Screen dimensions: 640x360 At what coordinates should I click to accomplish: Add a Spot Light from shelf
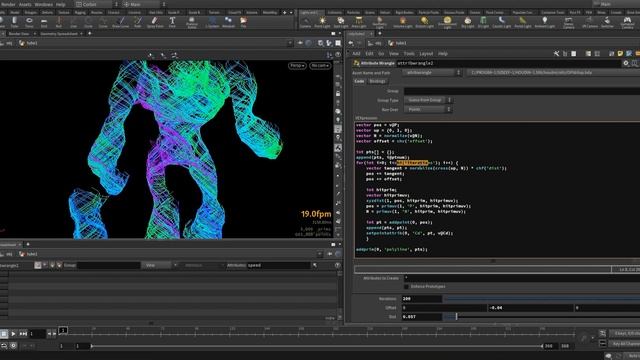tap(341, 22)
